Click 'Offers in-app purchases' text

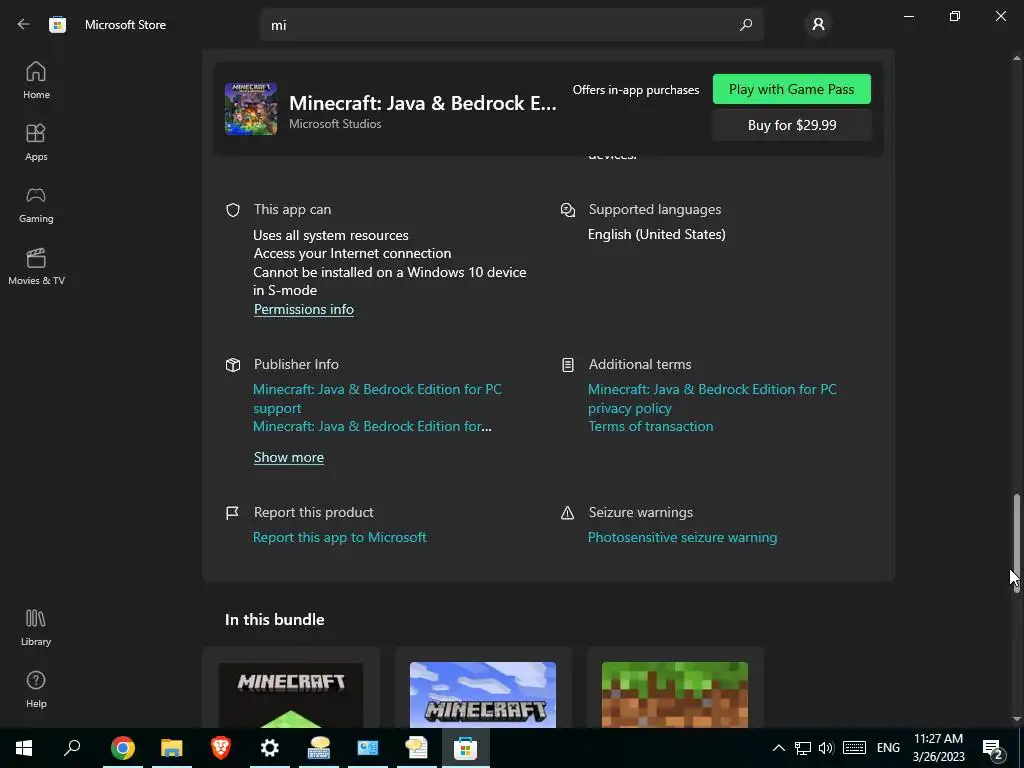635,90
